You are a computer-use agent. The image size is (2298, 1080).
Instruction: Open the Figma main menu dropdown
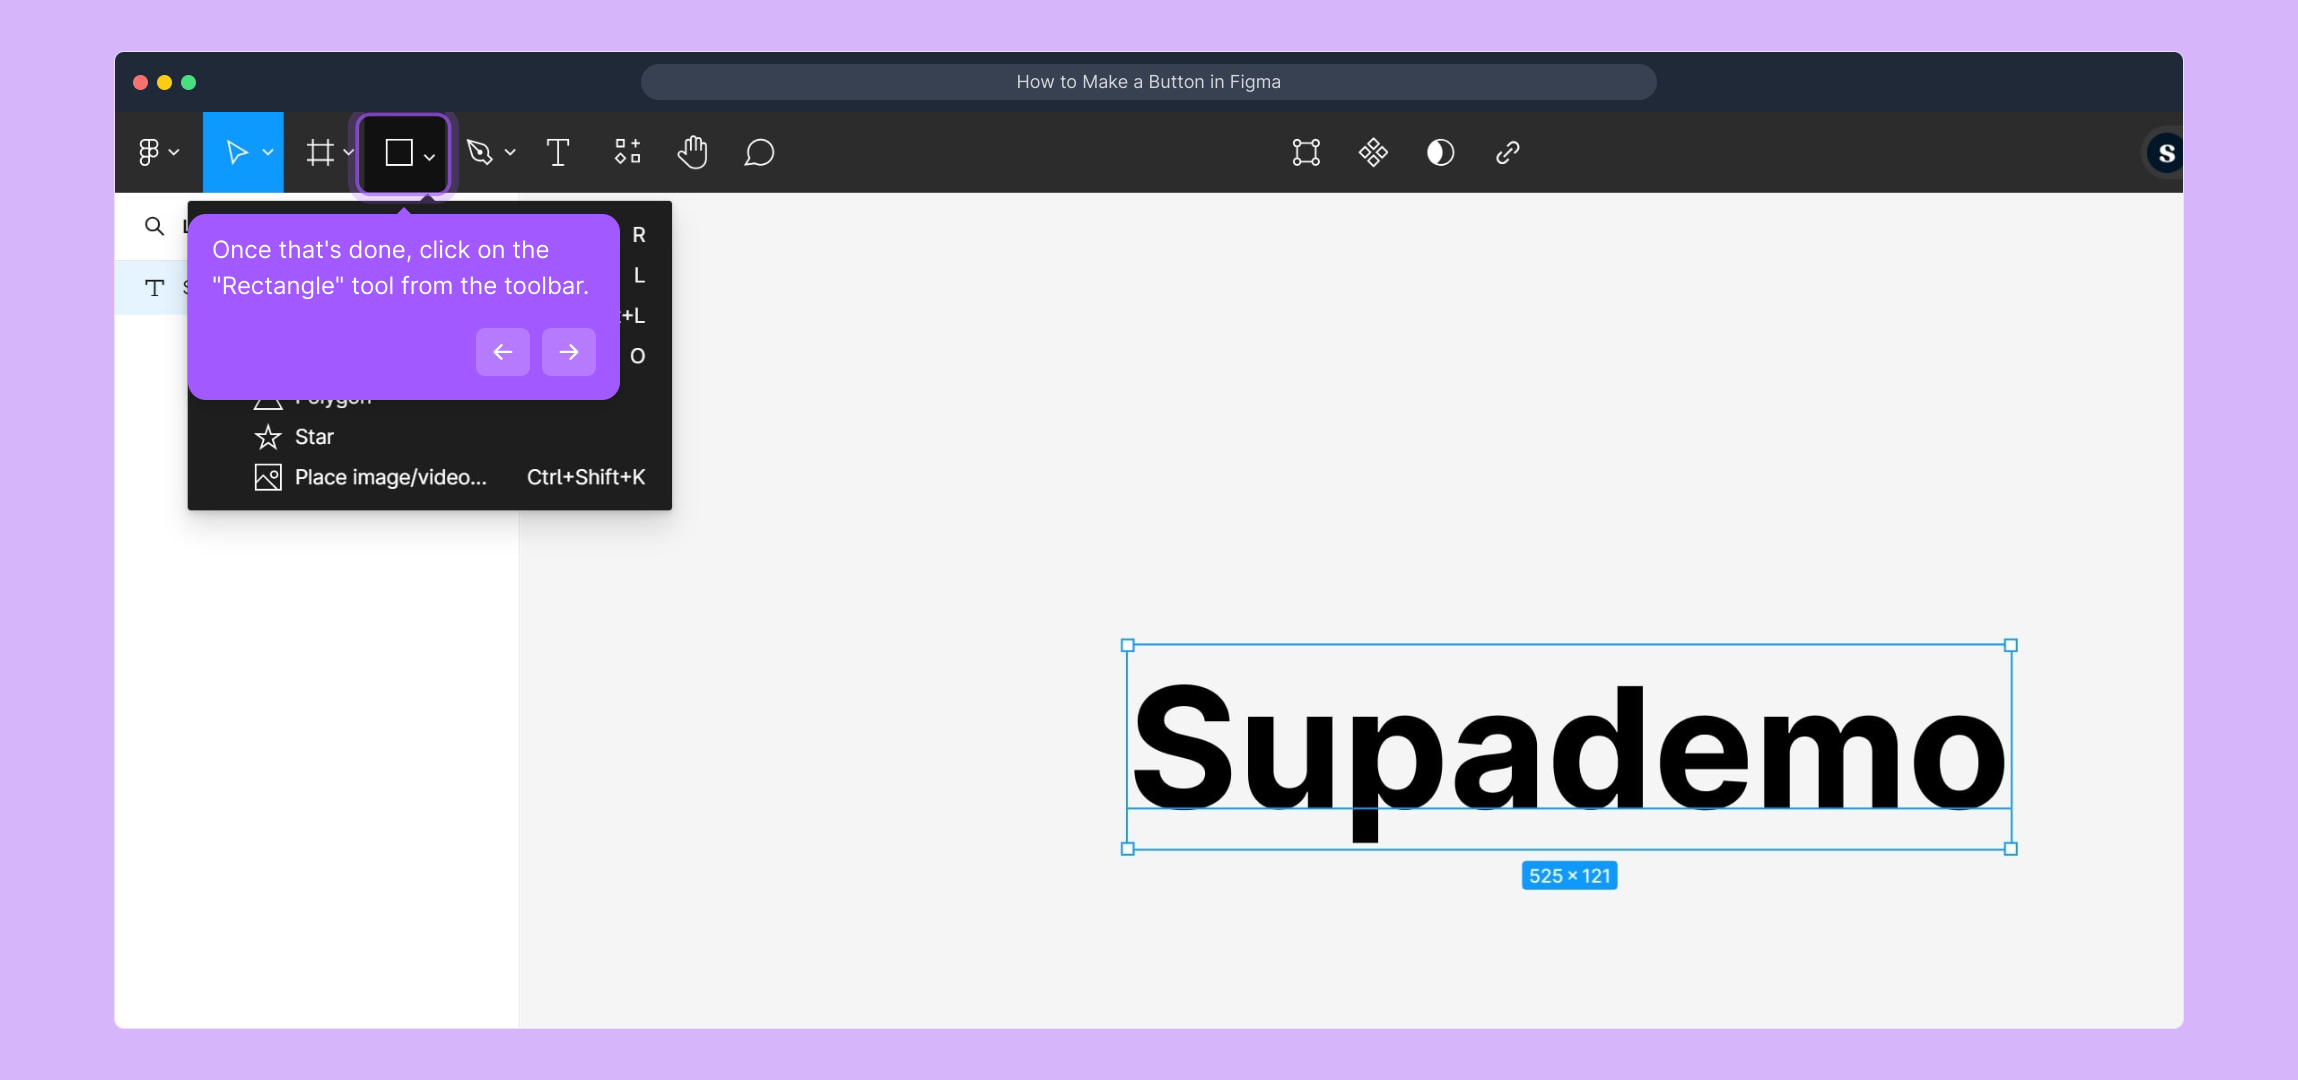(x=158, y=153)
